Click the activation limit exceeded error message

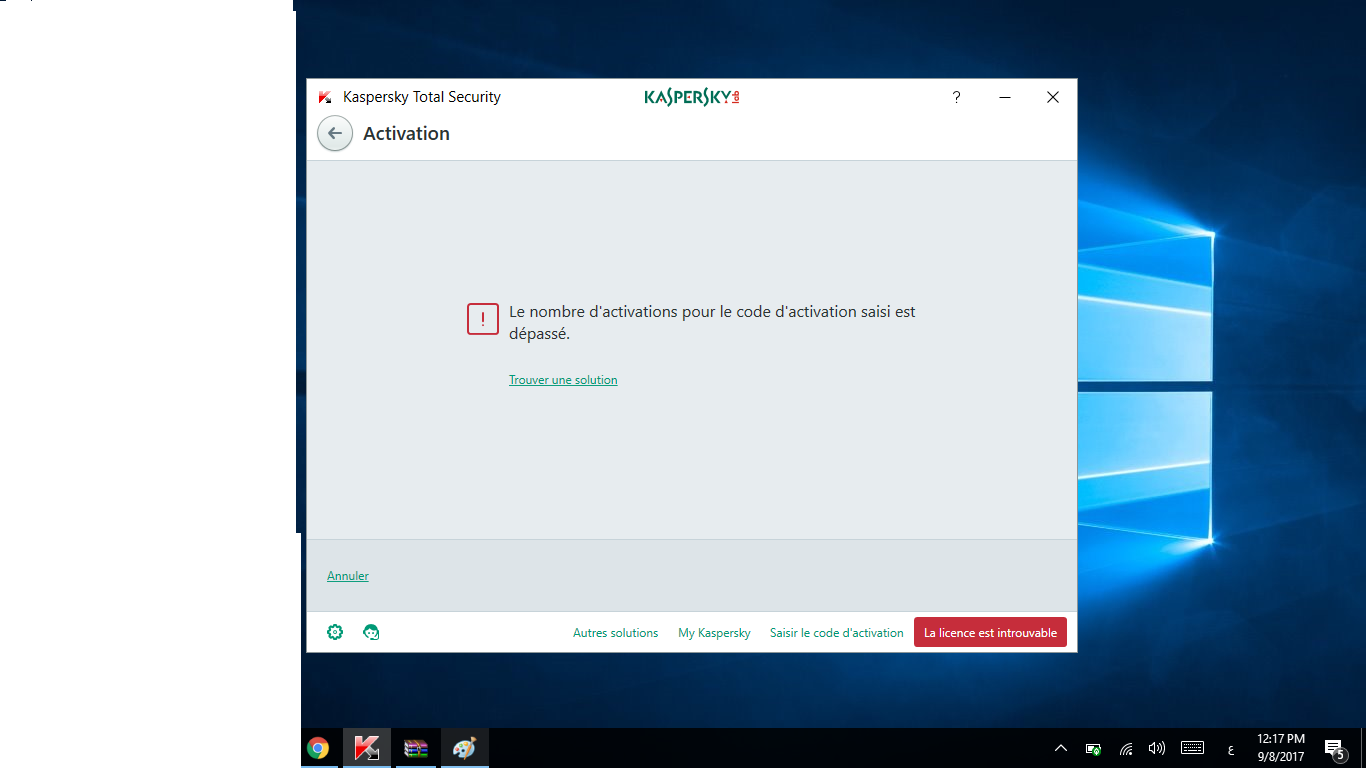pyautogui.click(x=712, y=323)
